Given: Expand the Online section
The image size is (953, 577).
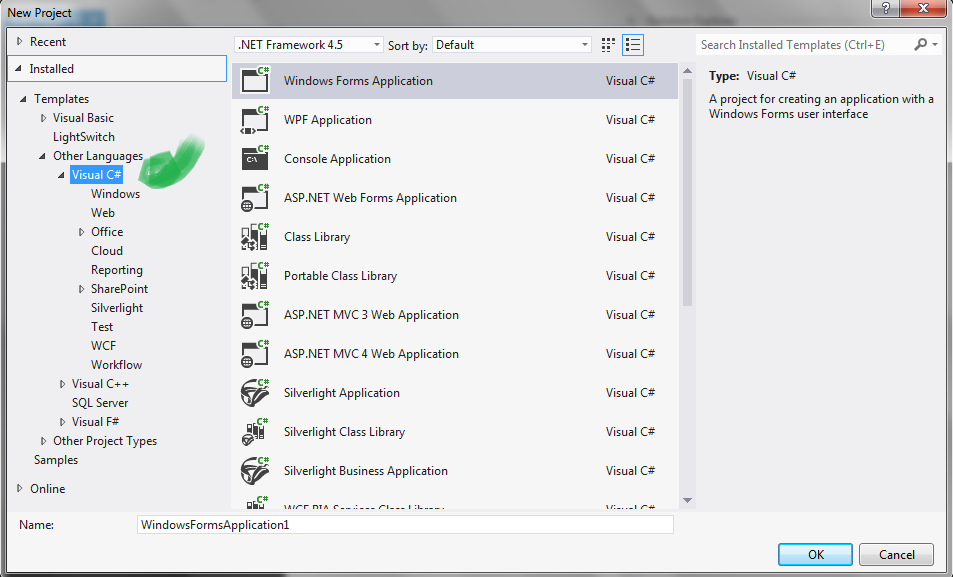Looking at the screenshot, I should pos(19,488).
